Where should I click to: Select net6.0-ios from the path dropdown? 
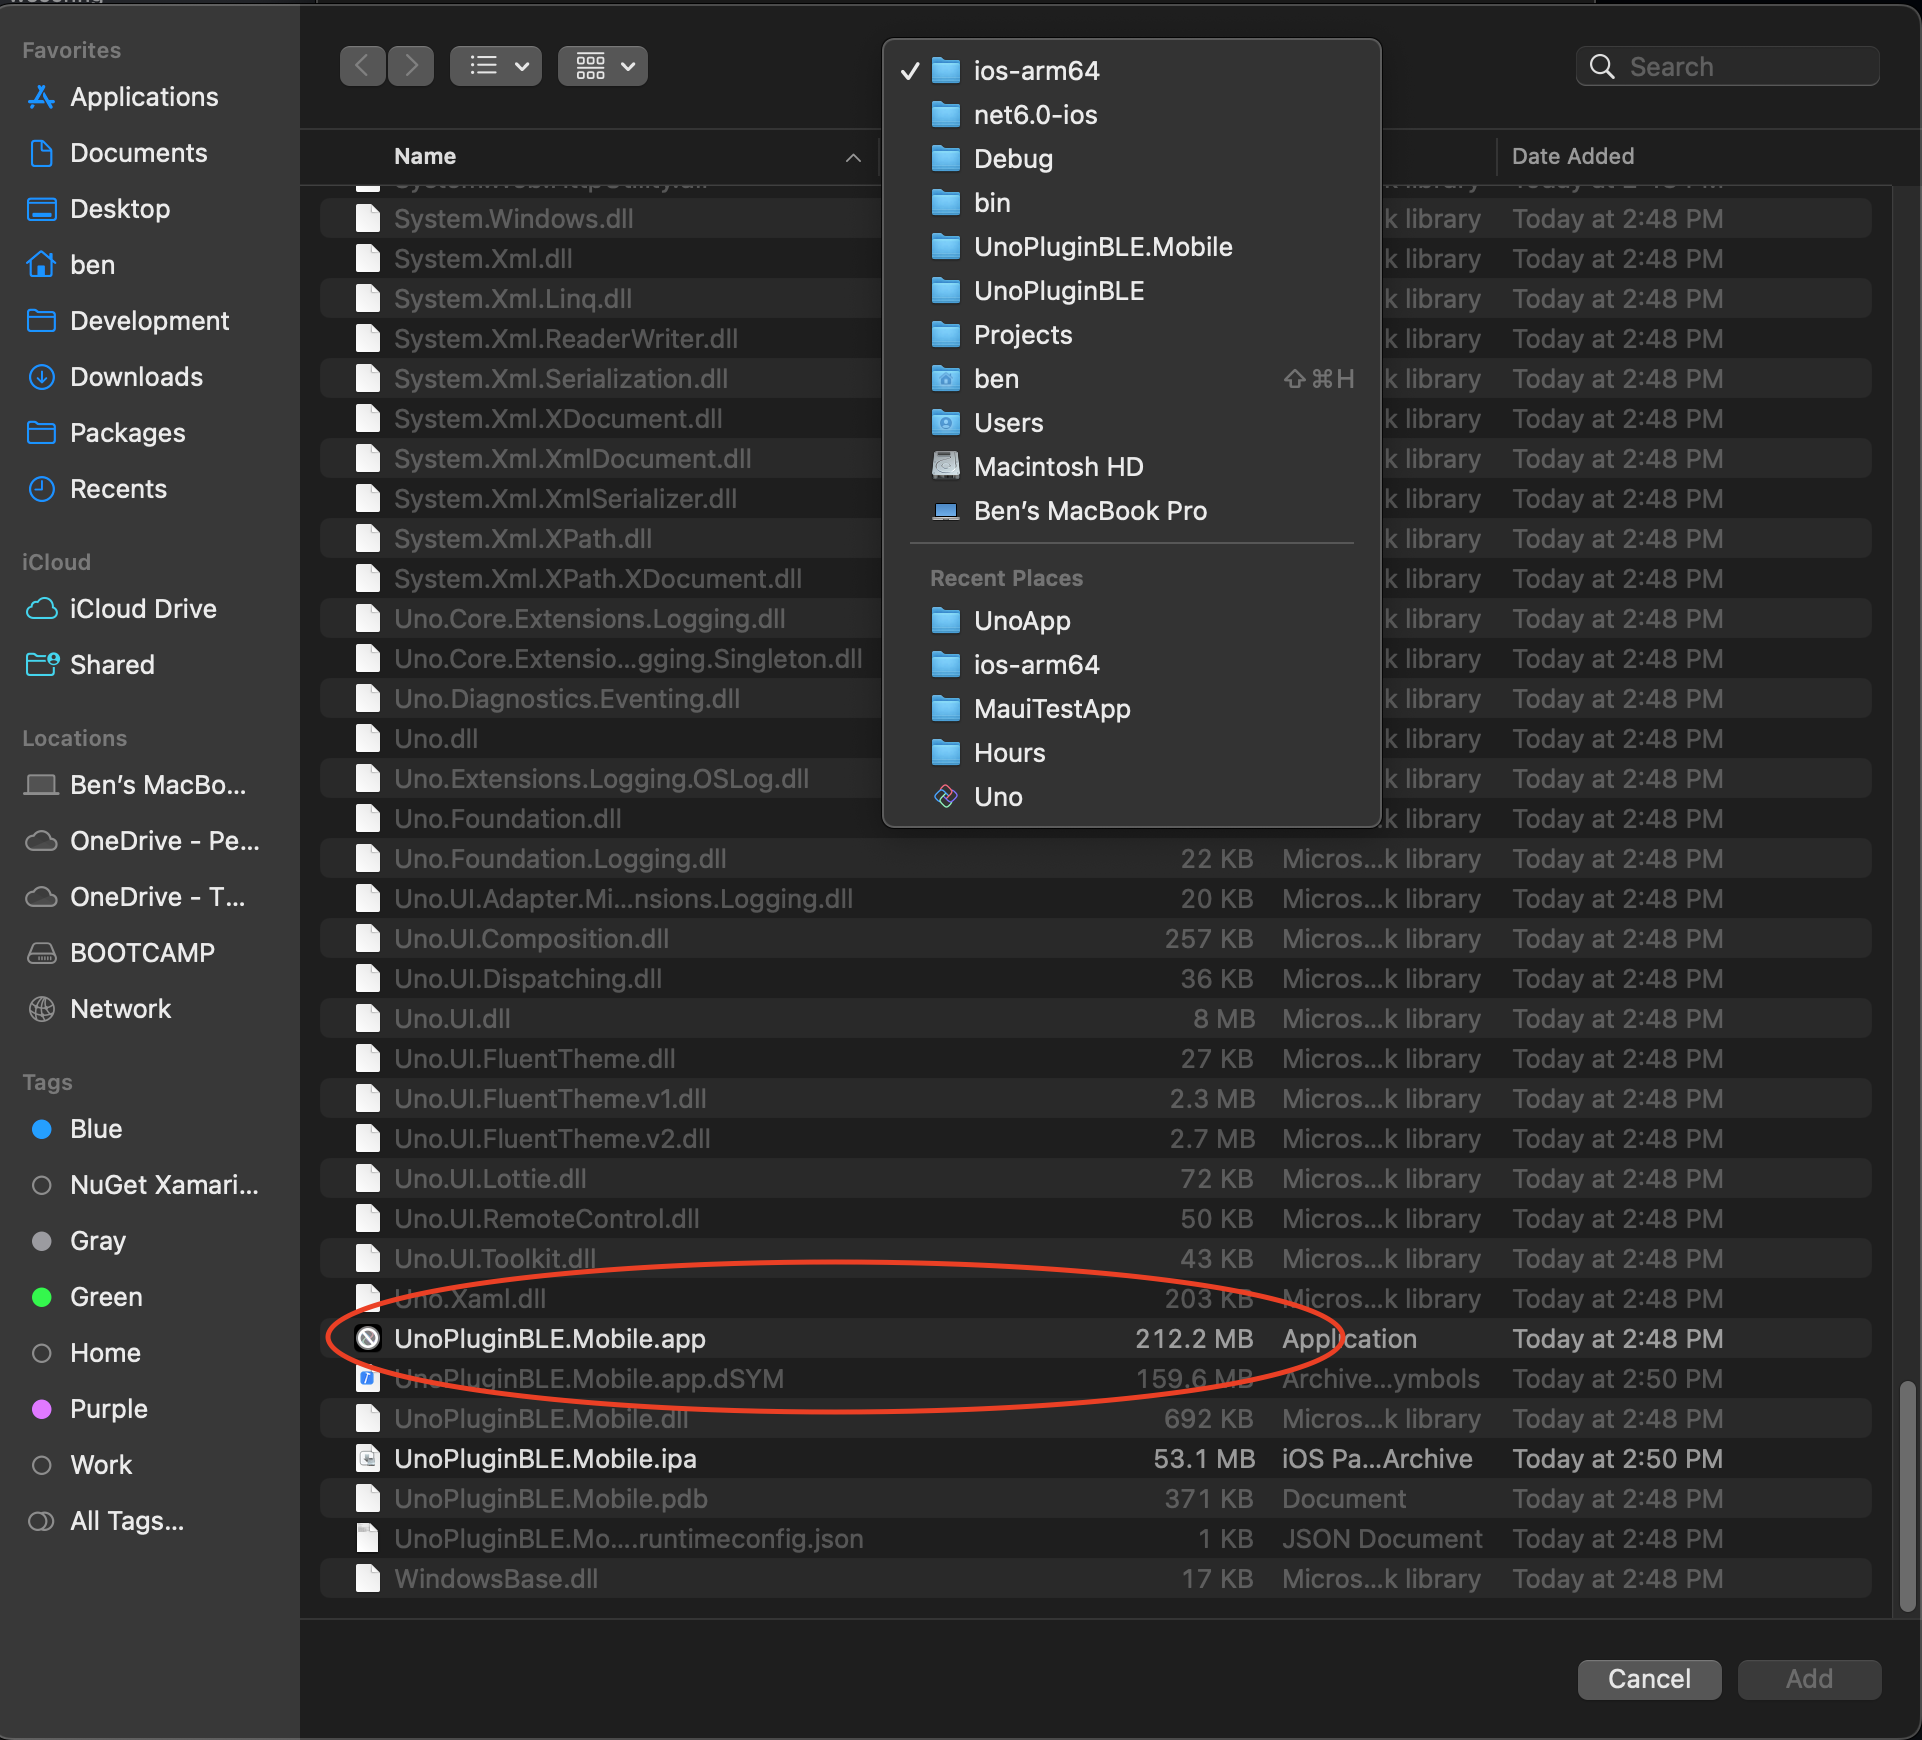click(x=1036, y=114)
